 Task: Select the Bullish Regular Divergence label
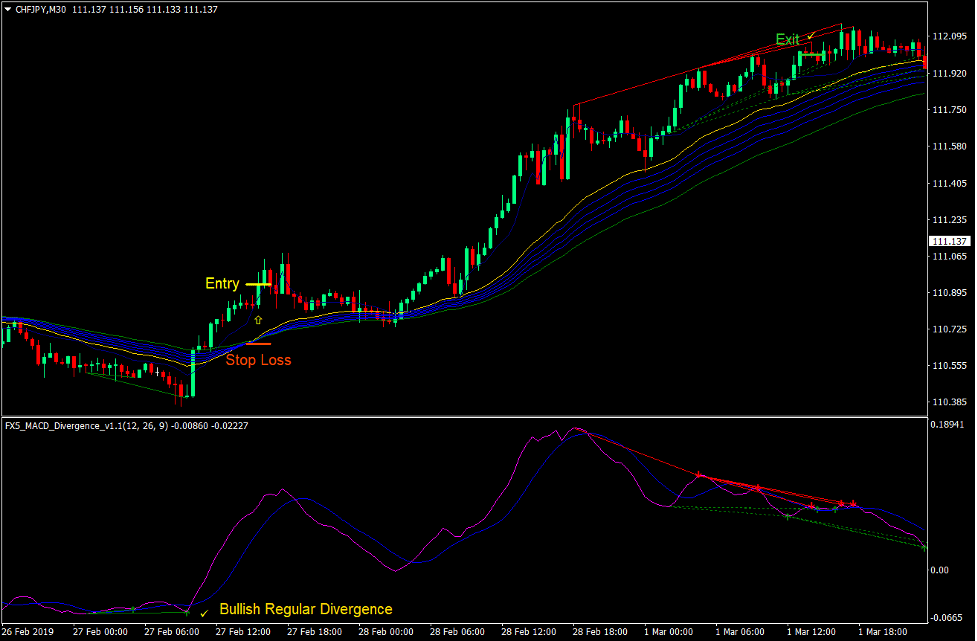coord(306,609)
